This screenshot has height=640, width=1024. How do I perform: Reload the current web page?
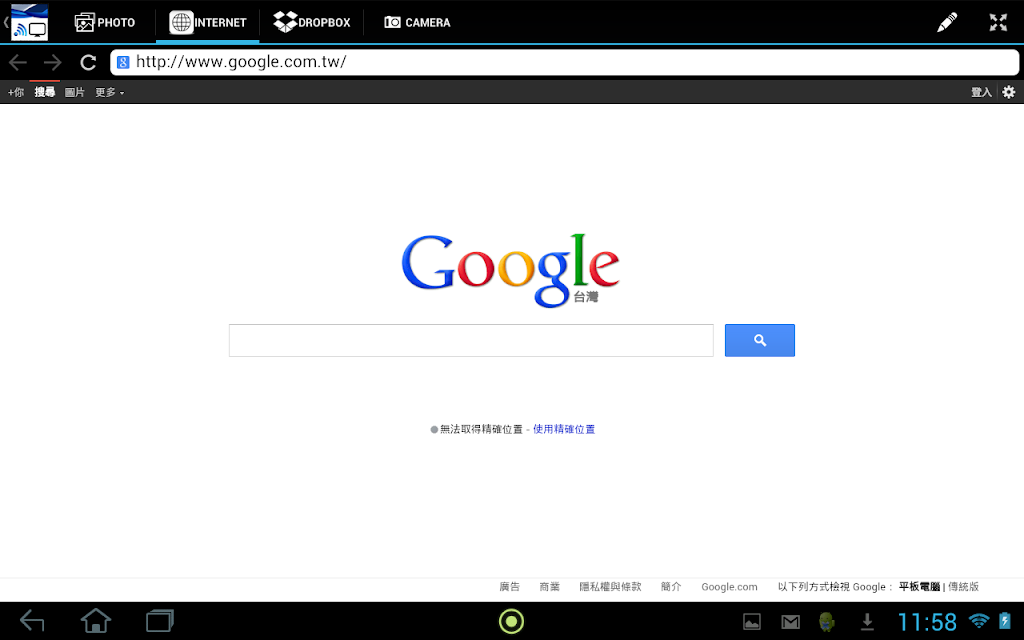88,63
